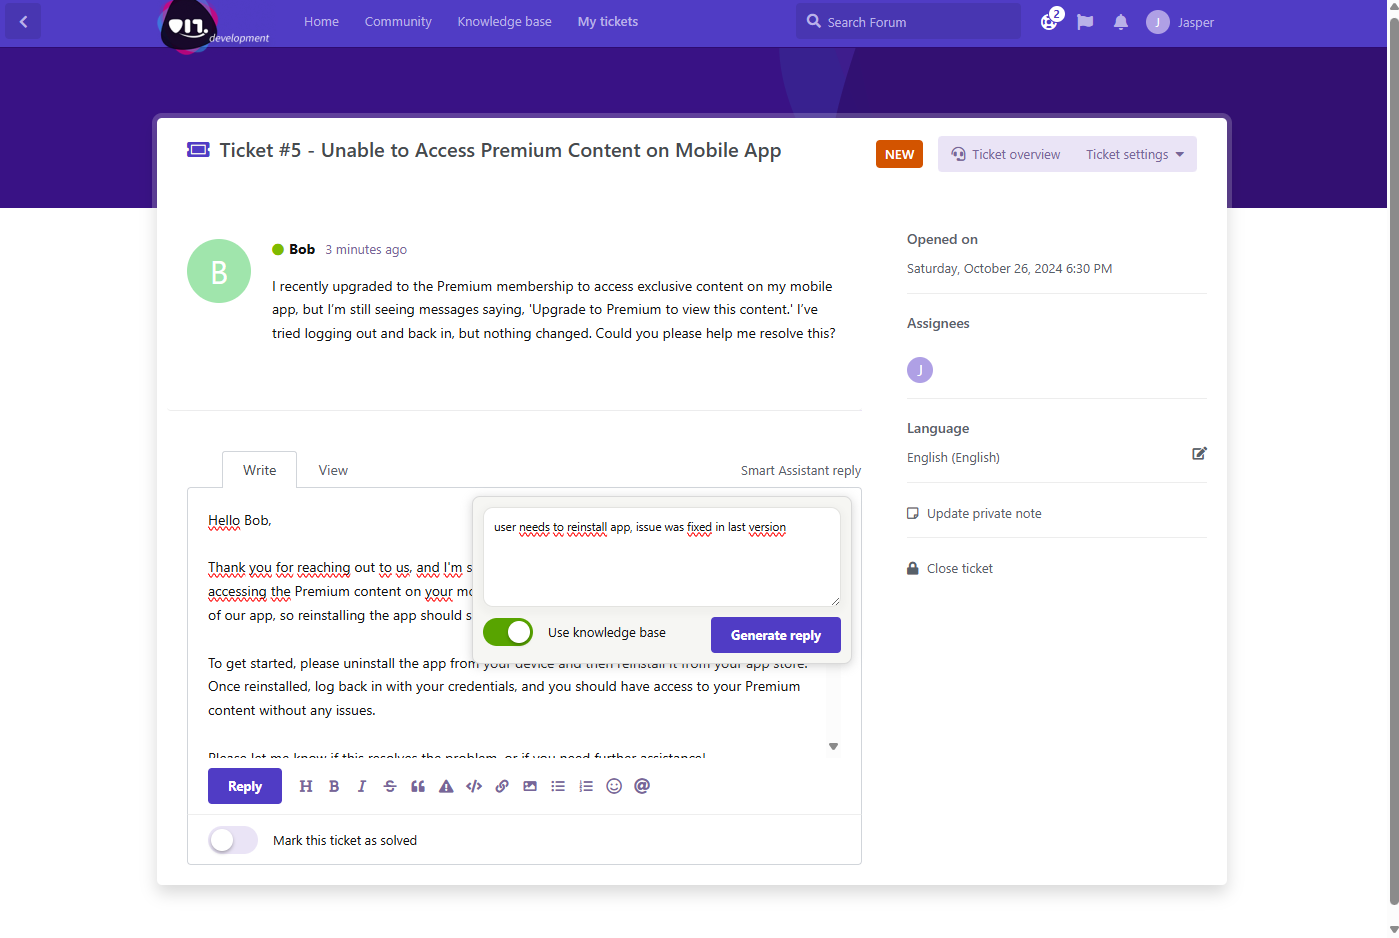Insert a hyperlink in the reply

click(502, 786)
